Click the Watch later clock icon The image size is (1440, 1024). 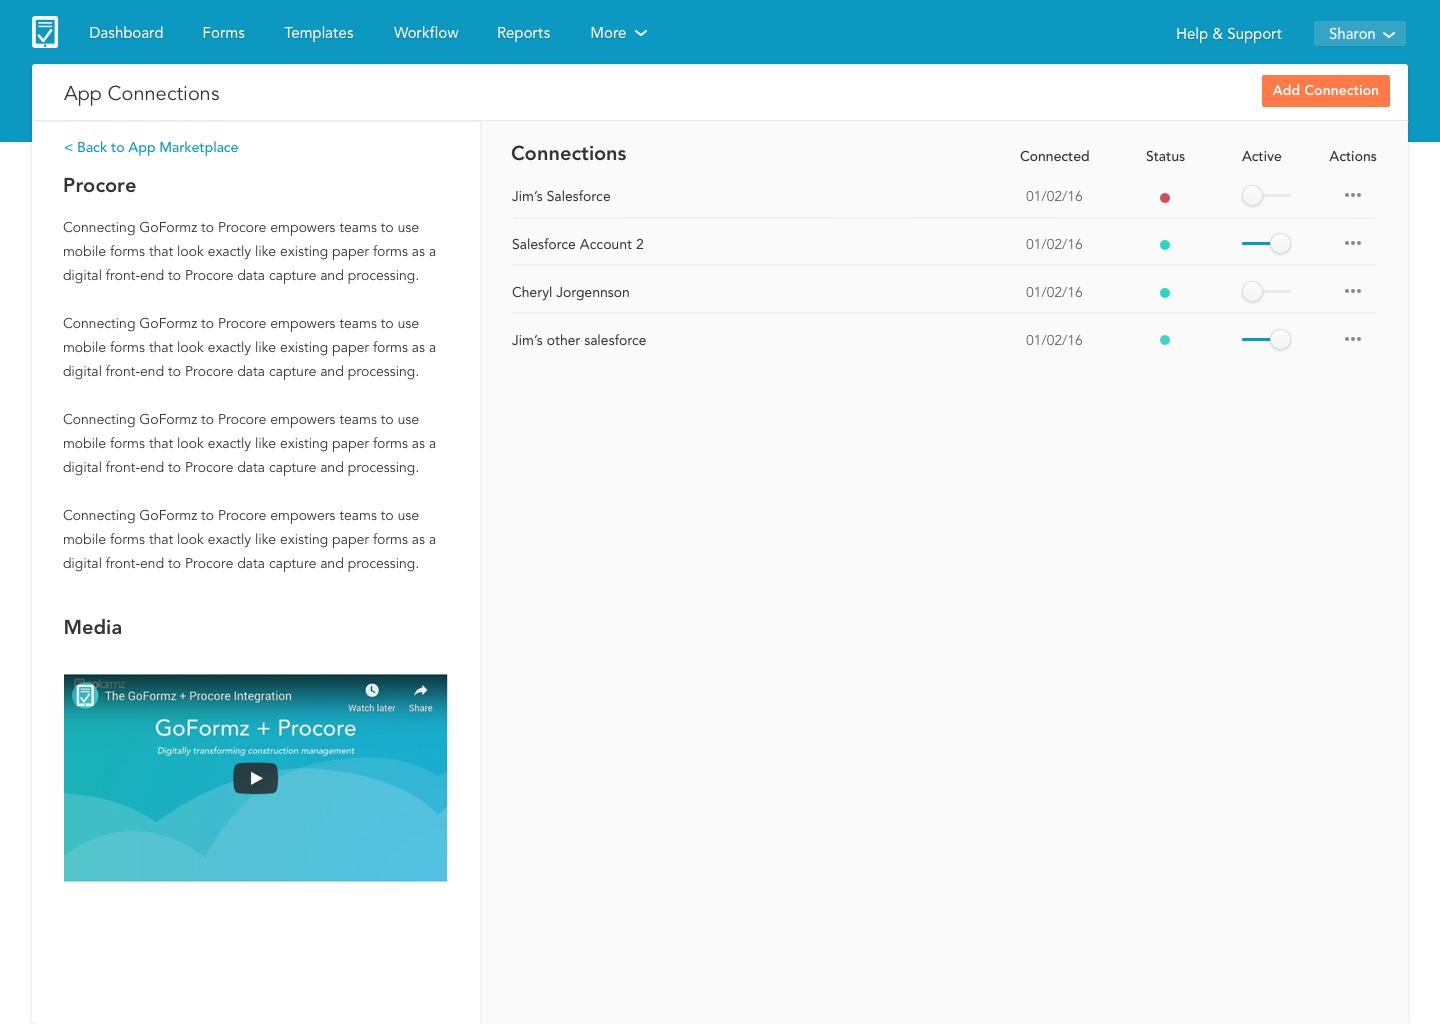372,691
